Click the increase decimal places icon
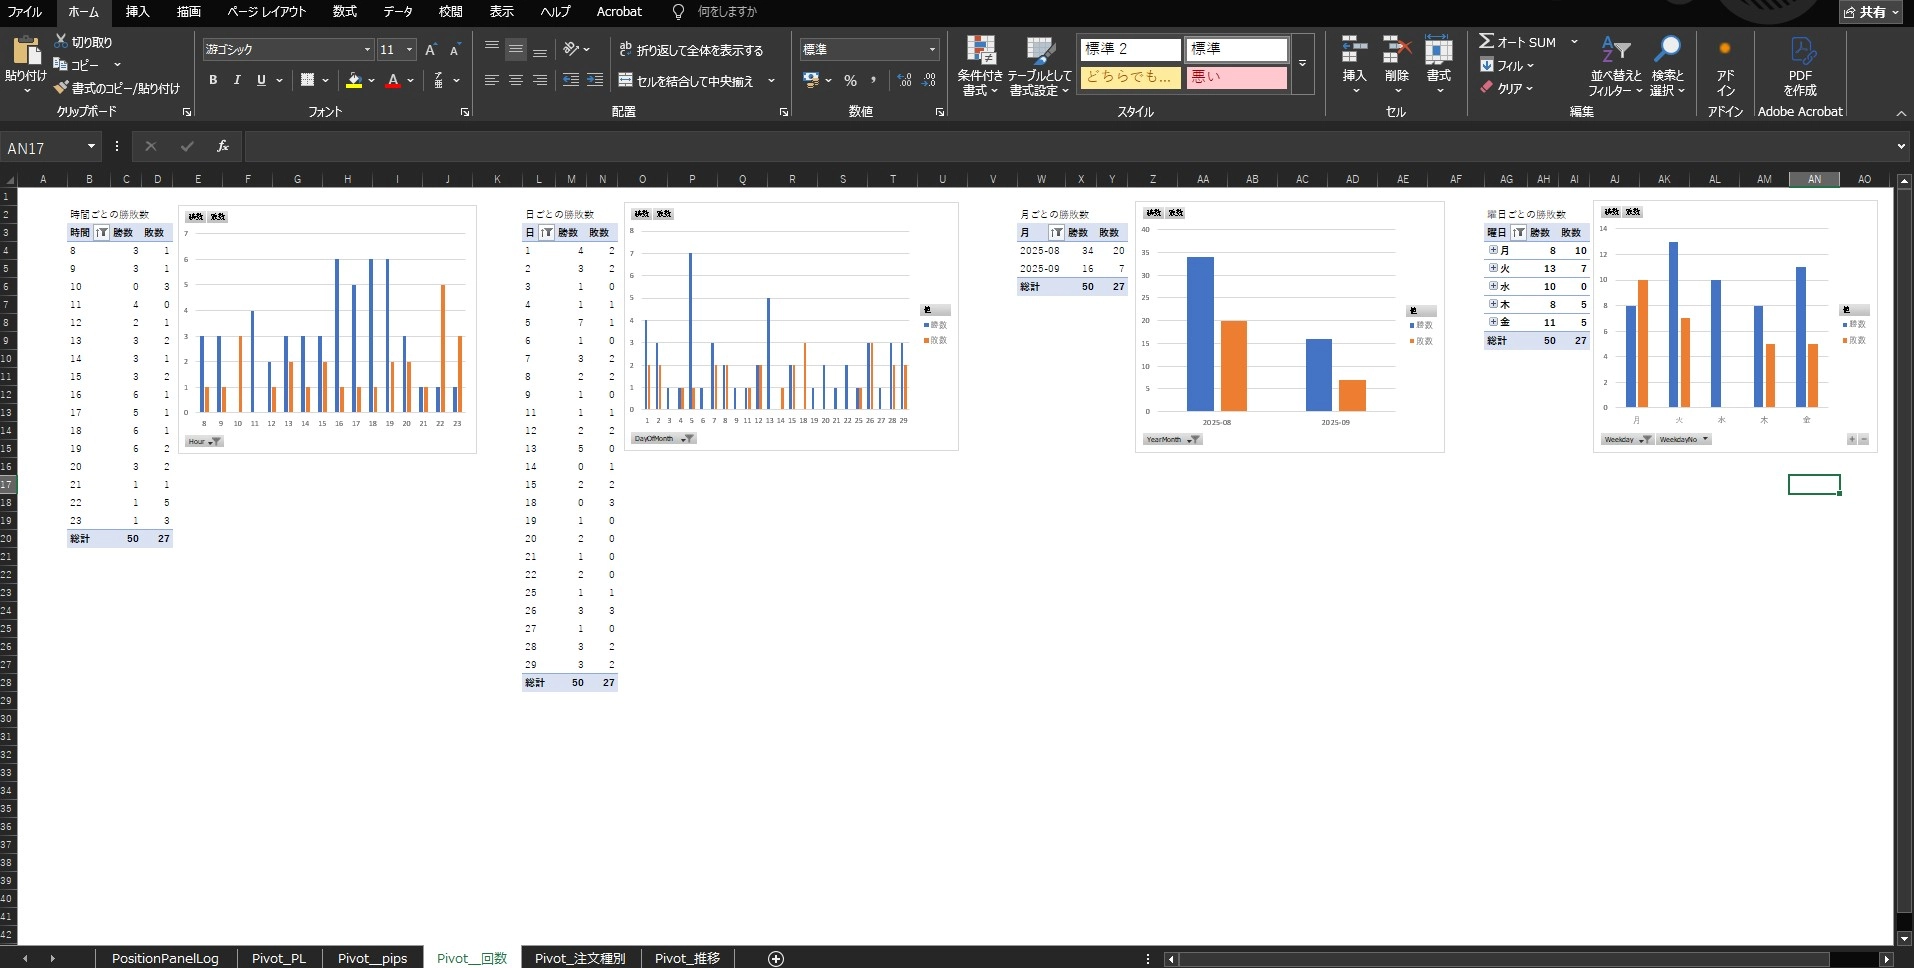This screenshot has height=968, width=1914. pyautogui.click(x=905, y=80)
